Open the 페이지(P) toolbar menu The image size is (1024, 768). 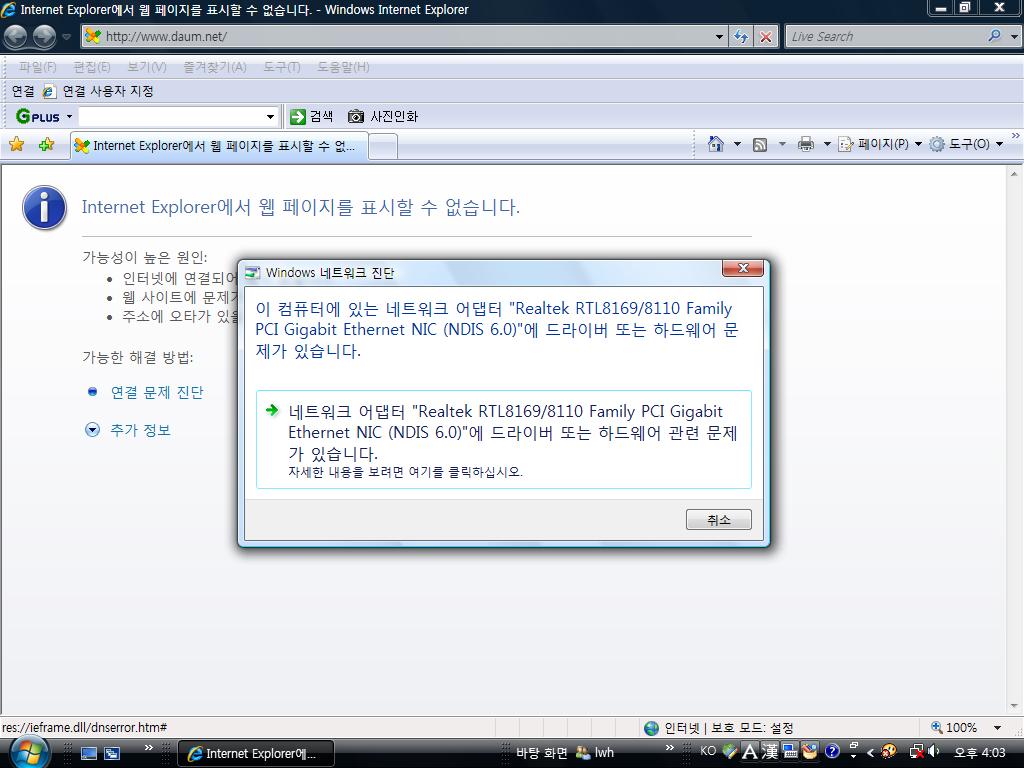pyautogui.click(x=880, y=144)
